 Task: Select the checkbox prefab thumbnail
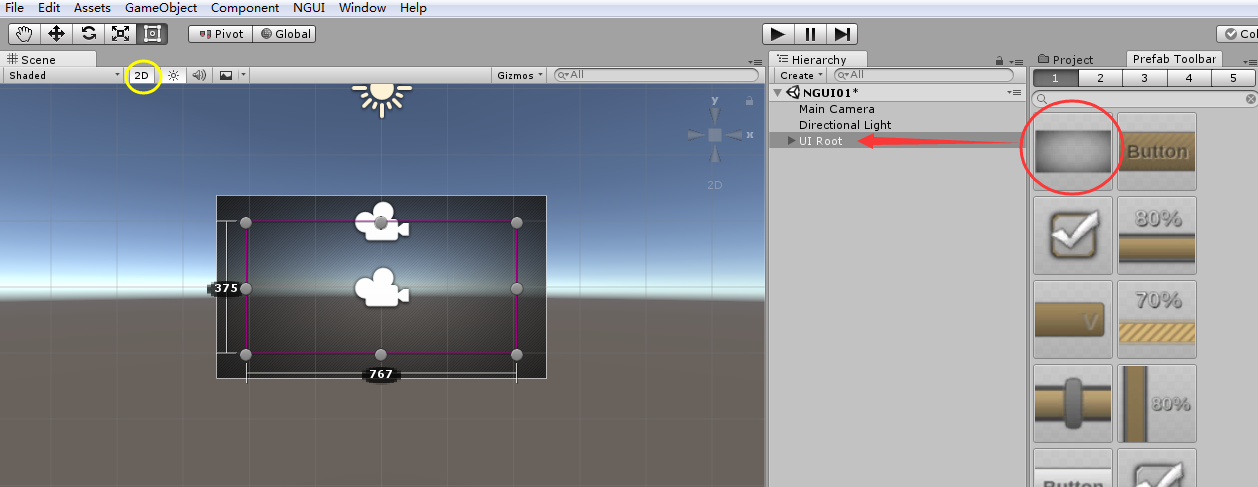pos(1072,235)
